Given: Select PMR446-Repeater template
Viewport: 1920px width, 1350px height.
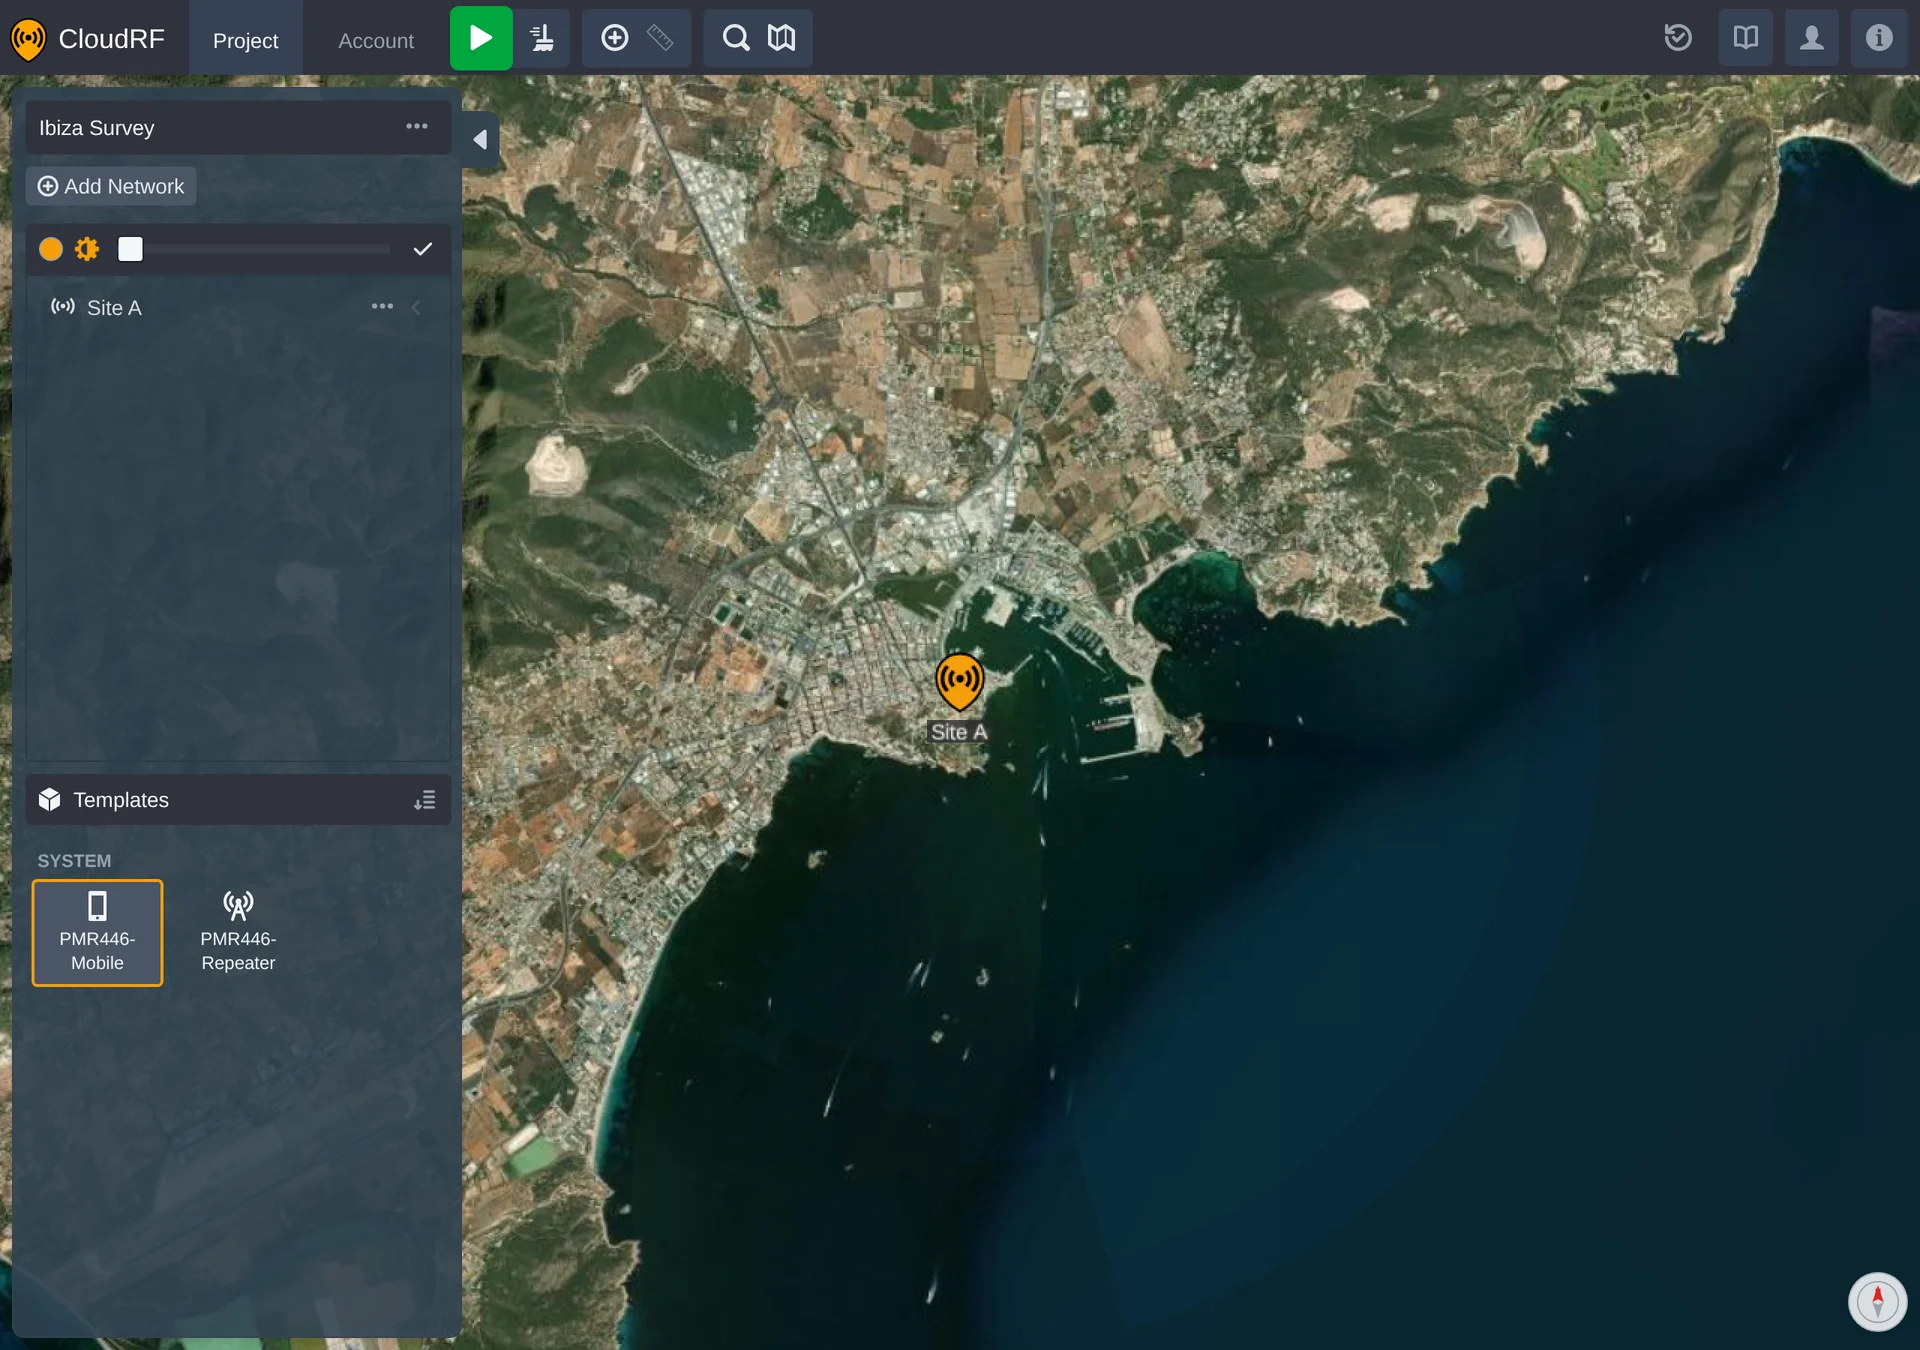Looking at the screenshot, I should (238, 933).
